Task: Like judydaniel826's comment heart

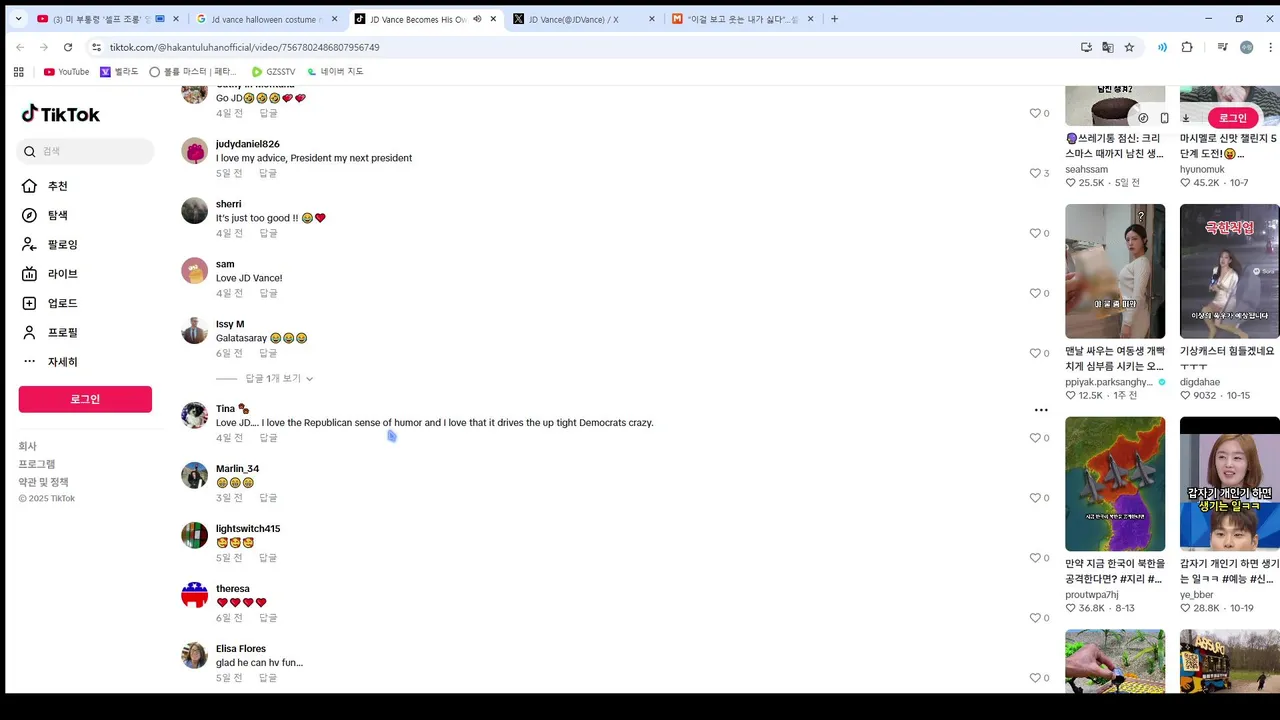Action: pos(1035,173)
